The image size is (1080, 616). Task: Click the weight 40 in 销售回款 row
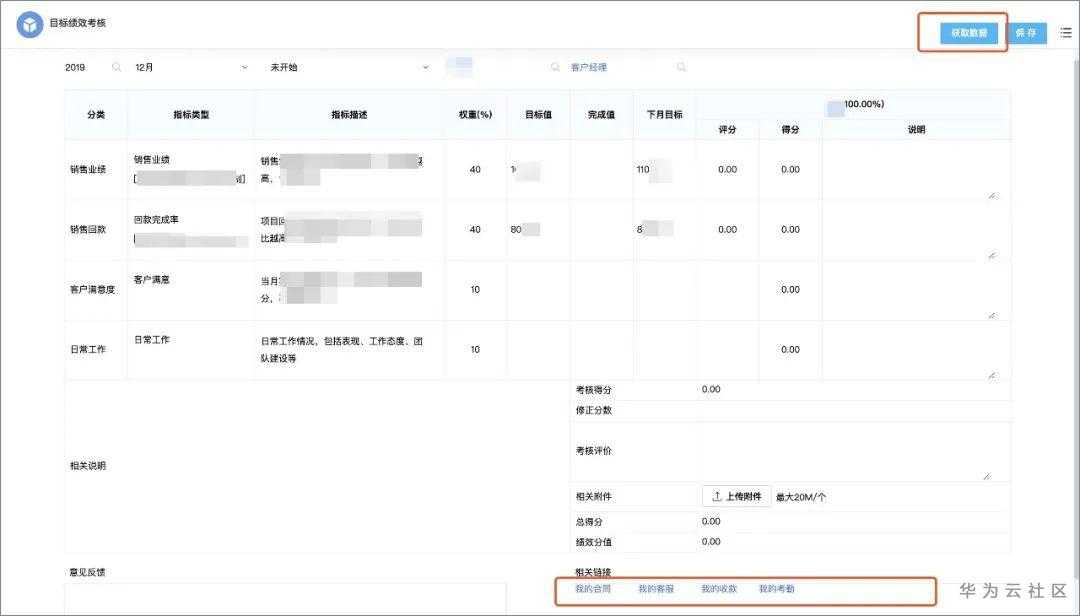pyautogui.click(x=475, y=229)
